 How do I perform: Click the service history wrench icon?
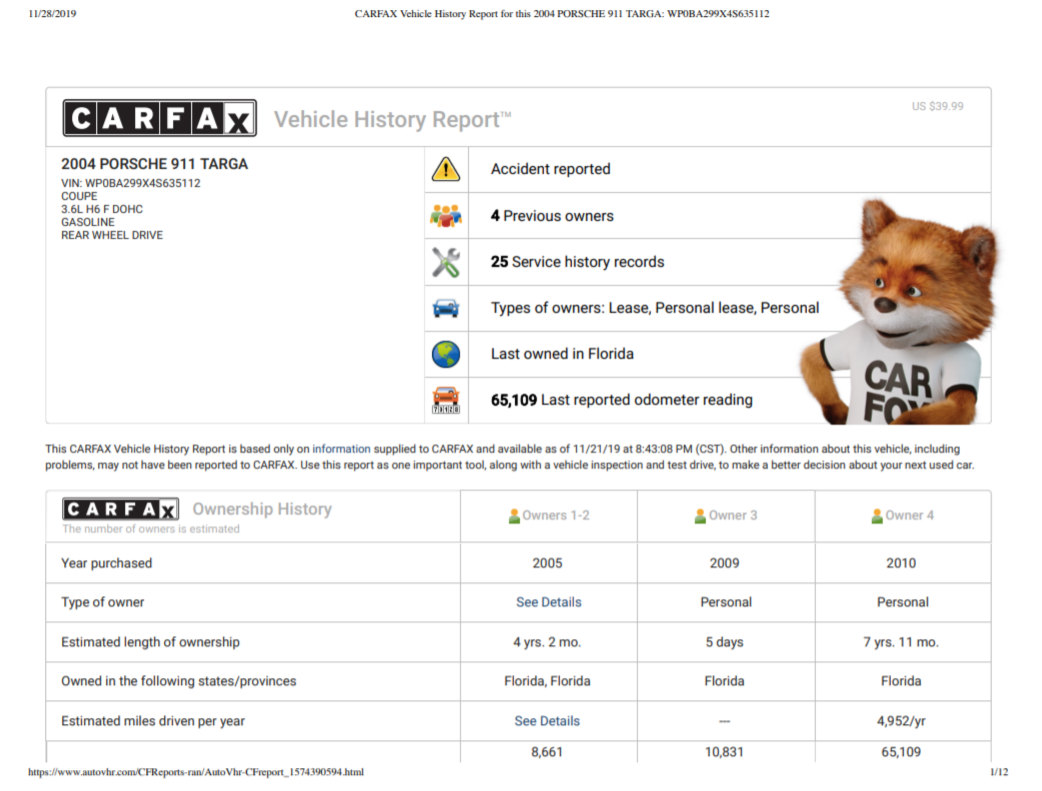446,262
